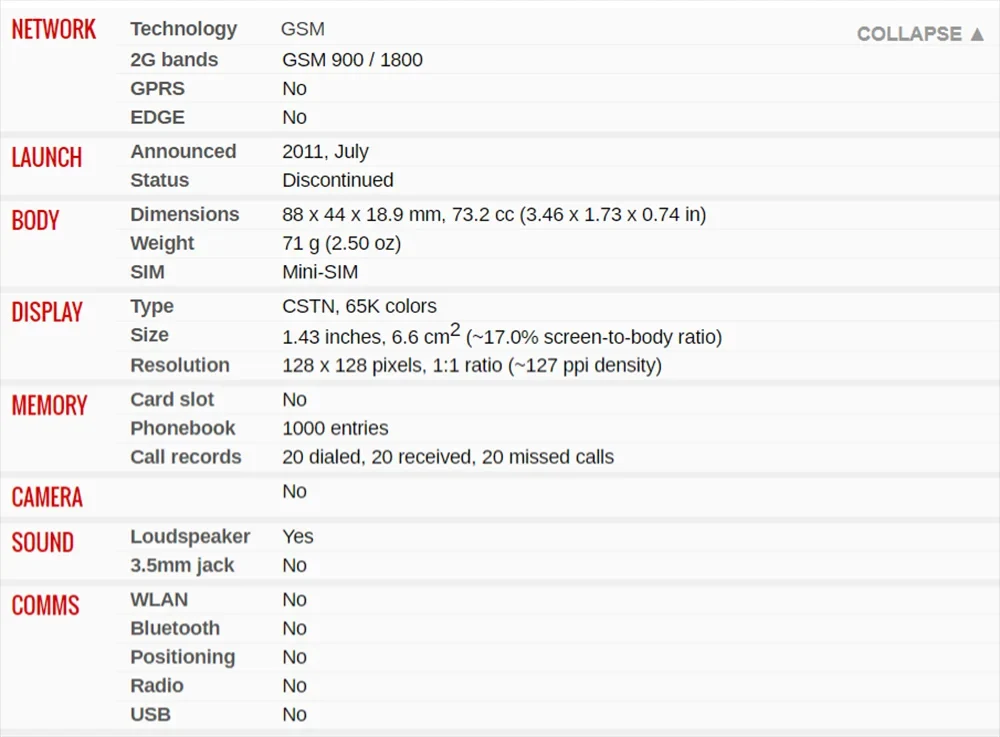
Task: Click the Call records label
Action: pos(186,458)
